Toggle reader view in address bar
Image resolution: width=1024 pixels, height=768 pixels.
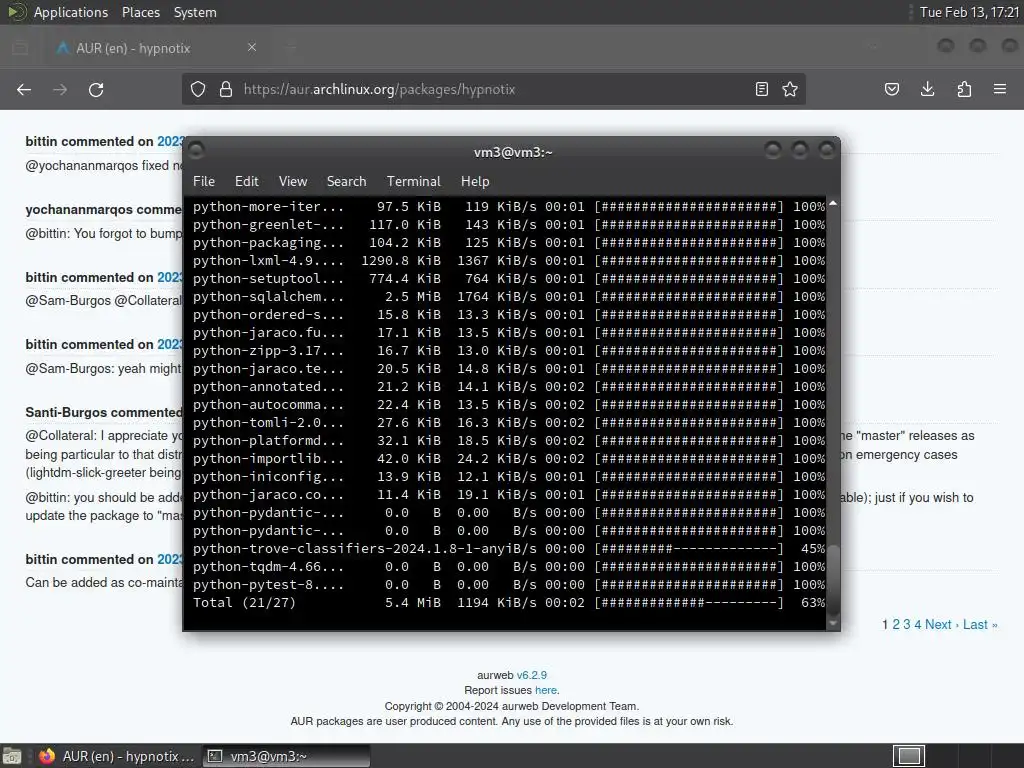761,89
